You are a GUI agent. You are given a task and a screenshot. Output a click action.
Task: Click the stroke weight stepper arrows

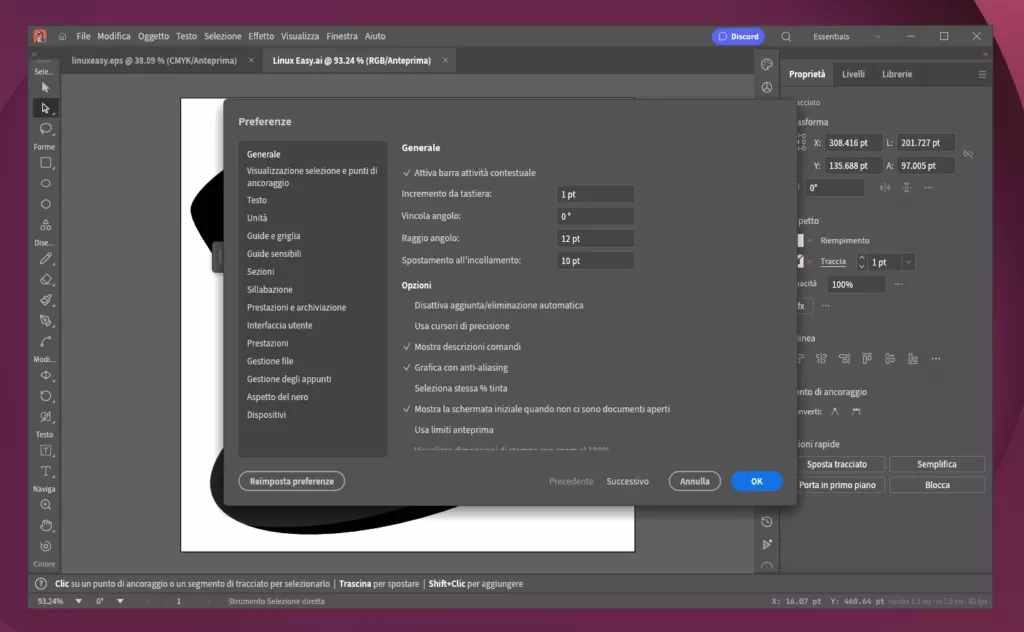pos(861,262)
